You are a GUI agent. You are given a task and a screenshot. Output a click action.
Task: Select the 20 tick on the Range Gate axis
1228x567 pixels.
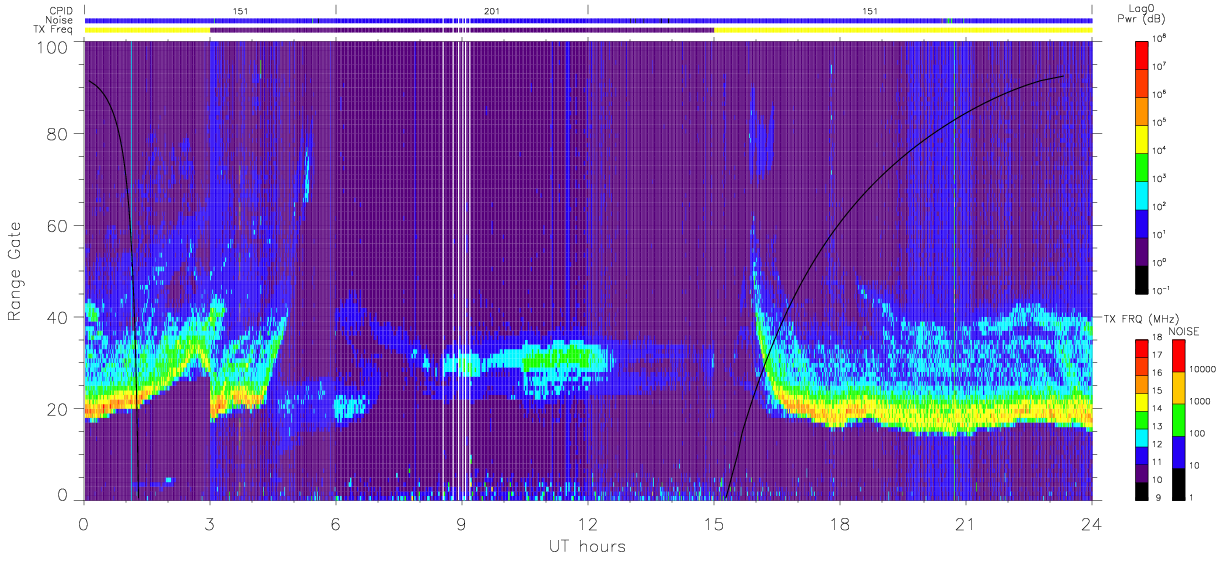(x=60, y=409)
